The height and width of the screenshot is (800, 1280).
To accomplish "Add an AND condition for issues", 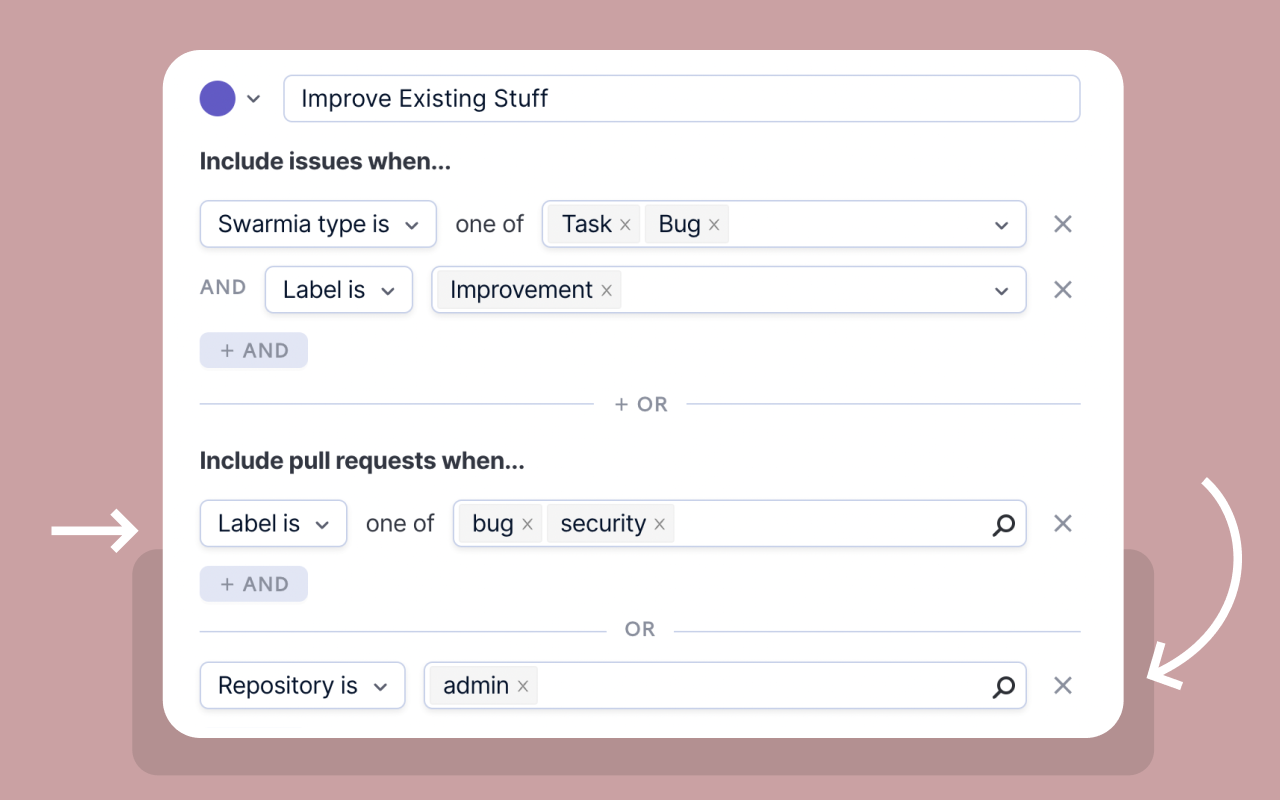I will [x=254, y=351].
